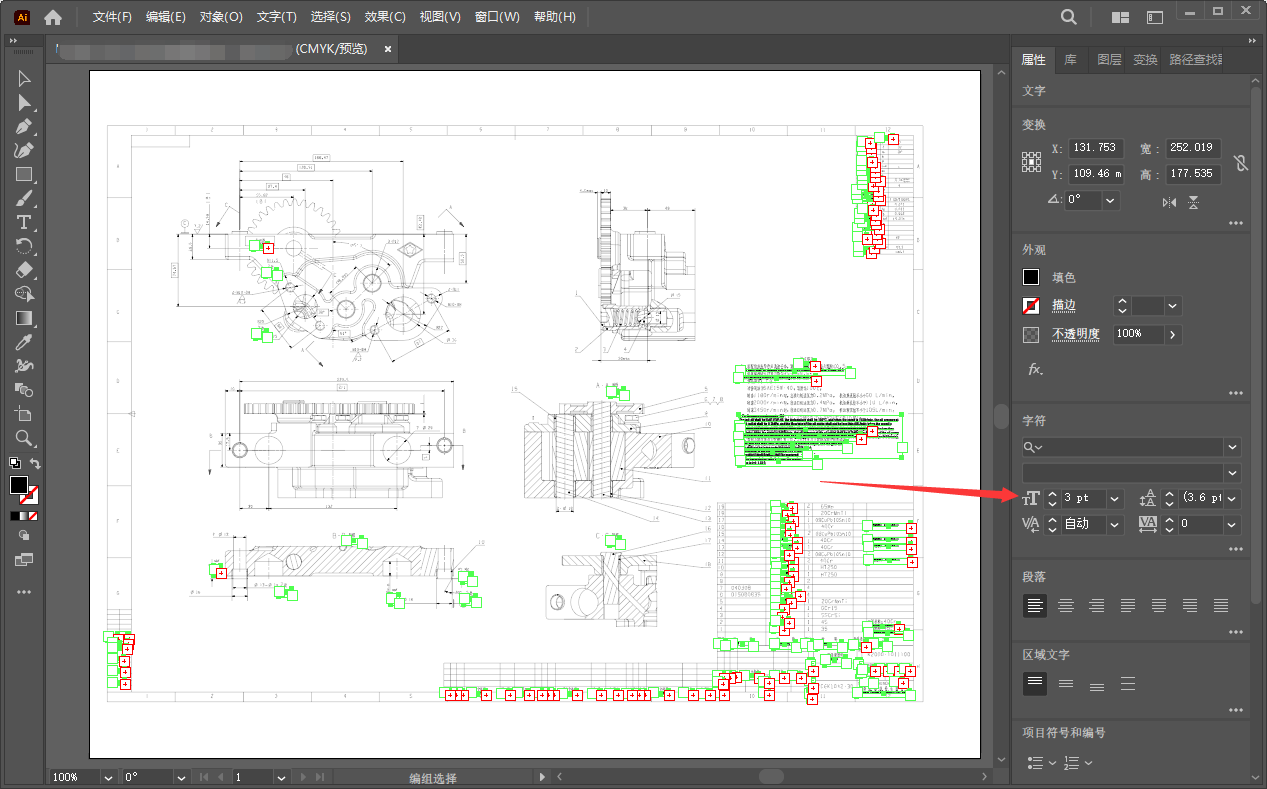
Task: Click the black 填色 fill swatch
Action: pos(1031,277)
